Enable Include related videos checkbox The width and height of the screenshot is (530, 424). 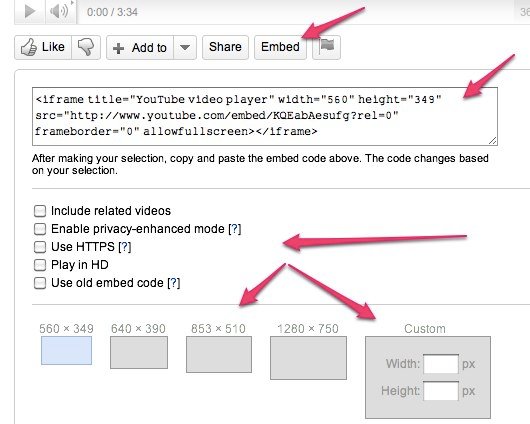coord(40,211)
